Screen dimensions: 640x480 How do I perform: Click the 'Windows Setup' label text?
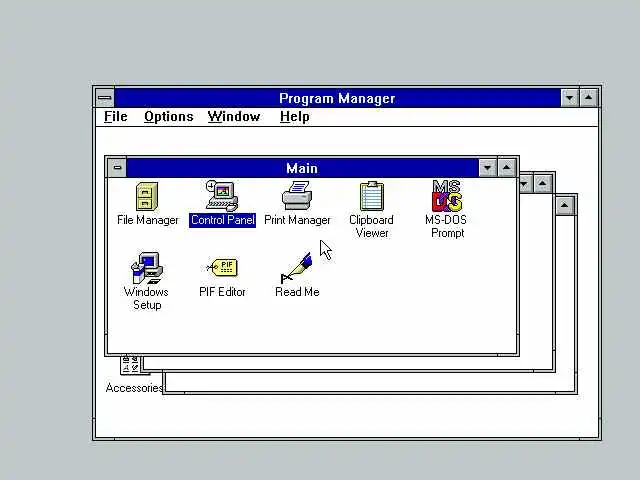pyautogui.click(x=147, y=298)
